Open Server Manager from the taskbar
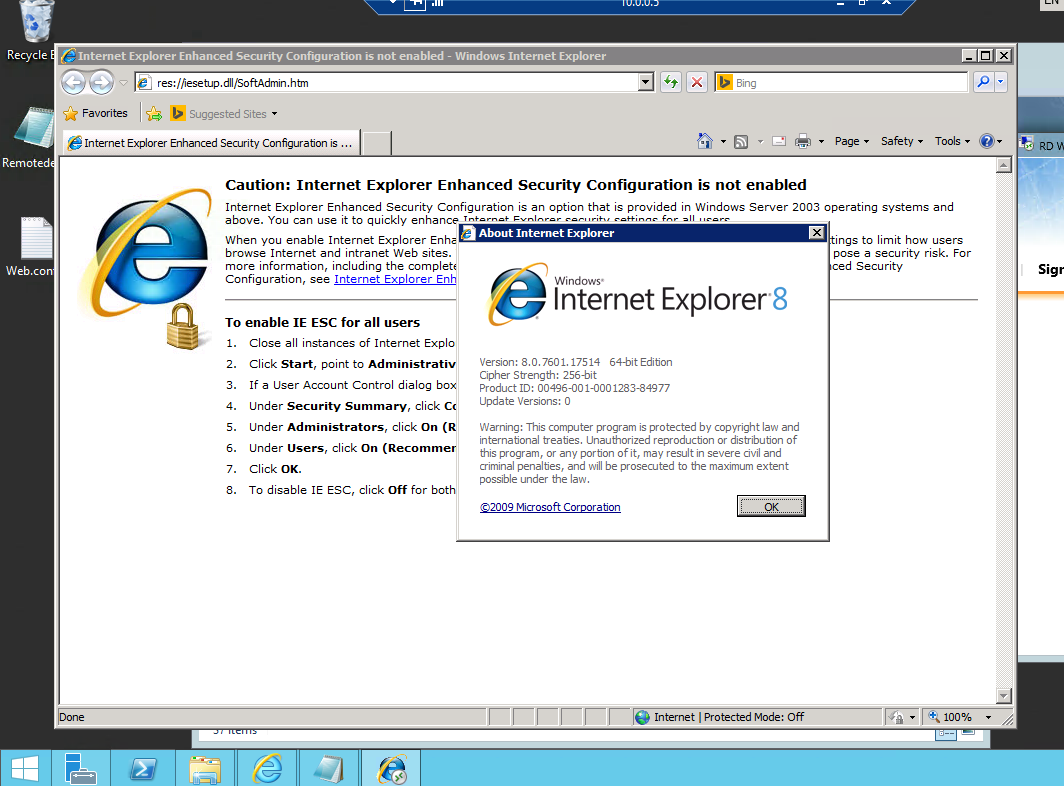The image size is (1064, 786). tap(80, 768)
